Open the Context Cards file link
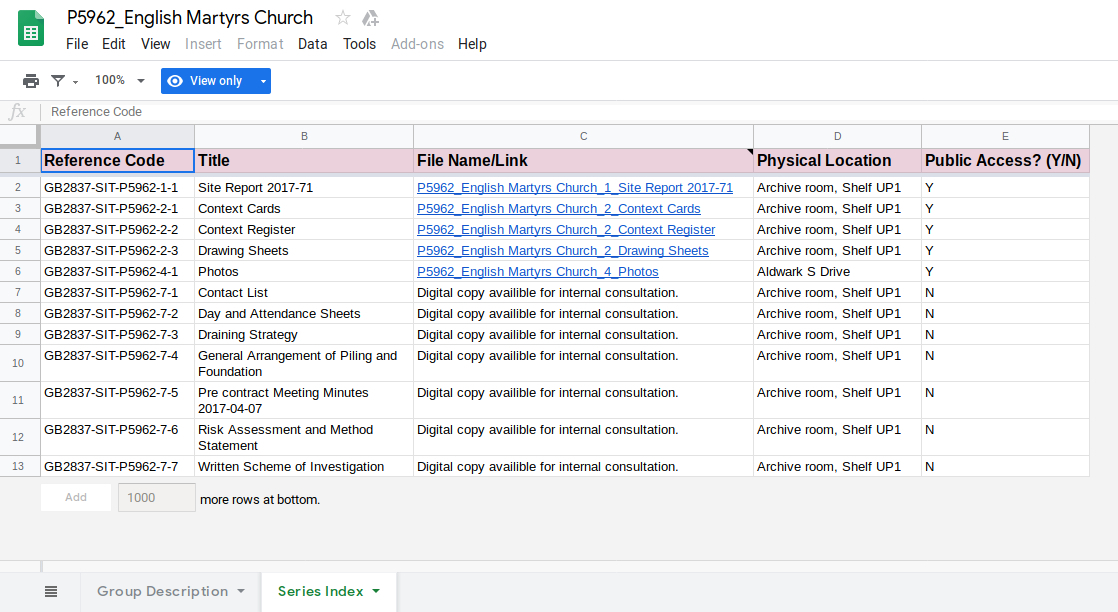 click(559, 209)
